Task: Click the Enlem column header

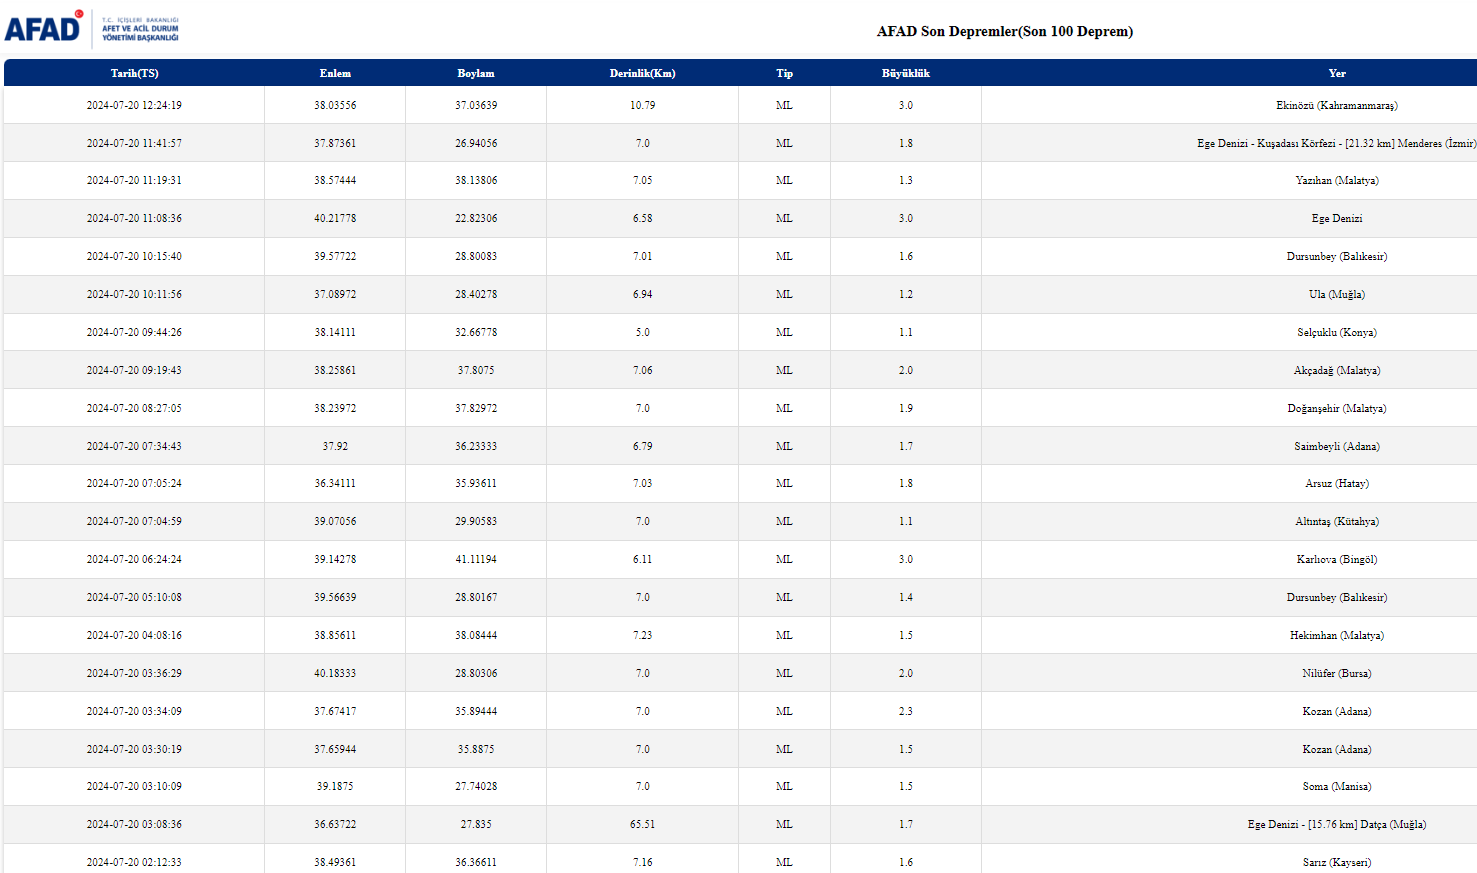Action: click(x=335, y=73)
